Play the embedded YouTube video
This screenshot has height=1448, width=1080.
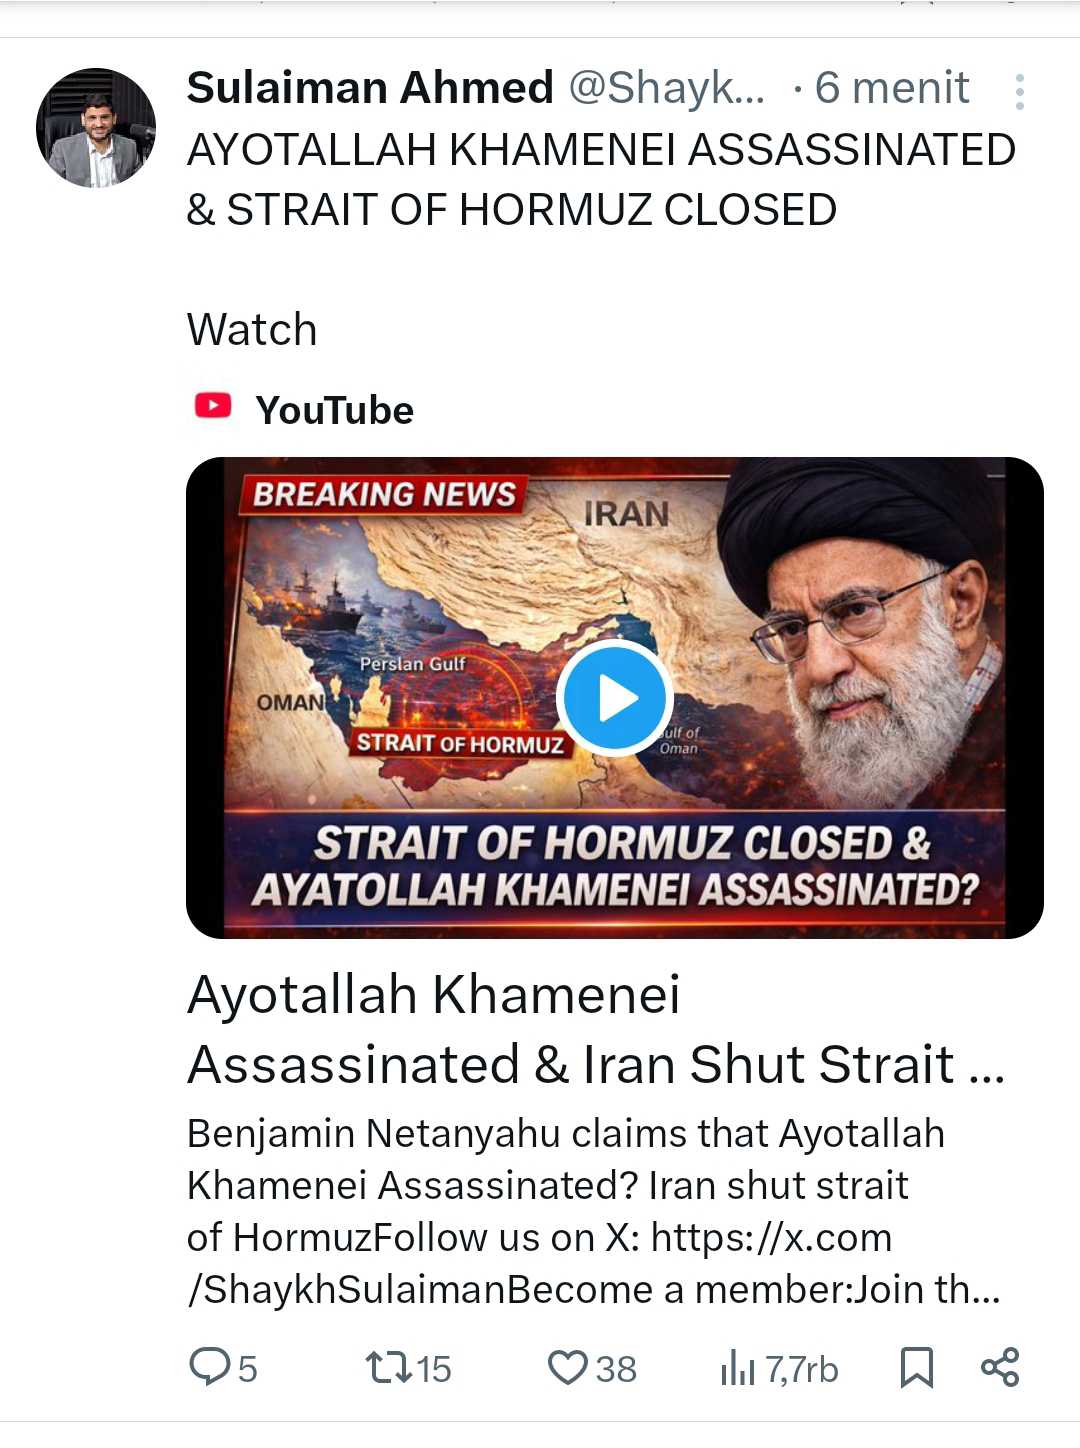pos(614,698)
